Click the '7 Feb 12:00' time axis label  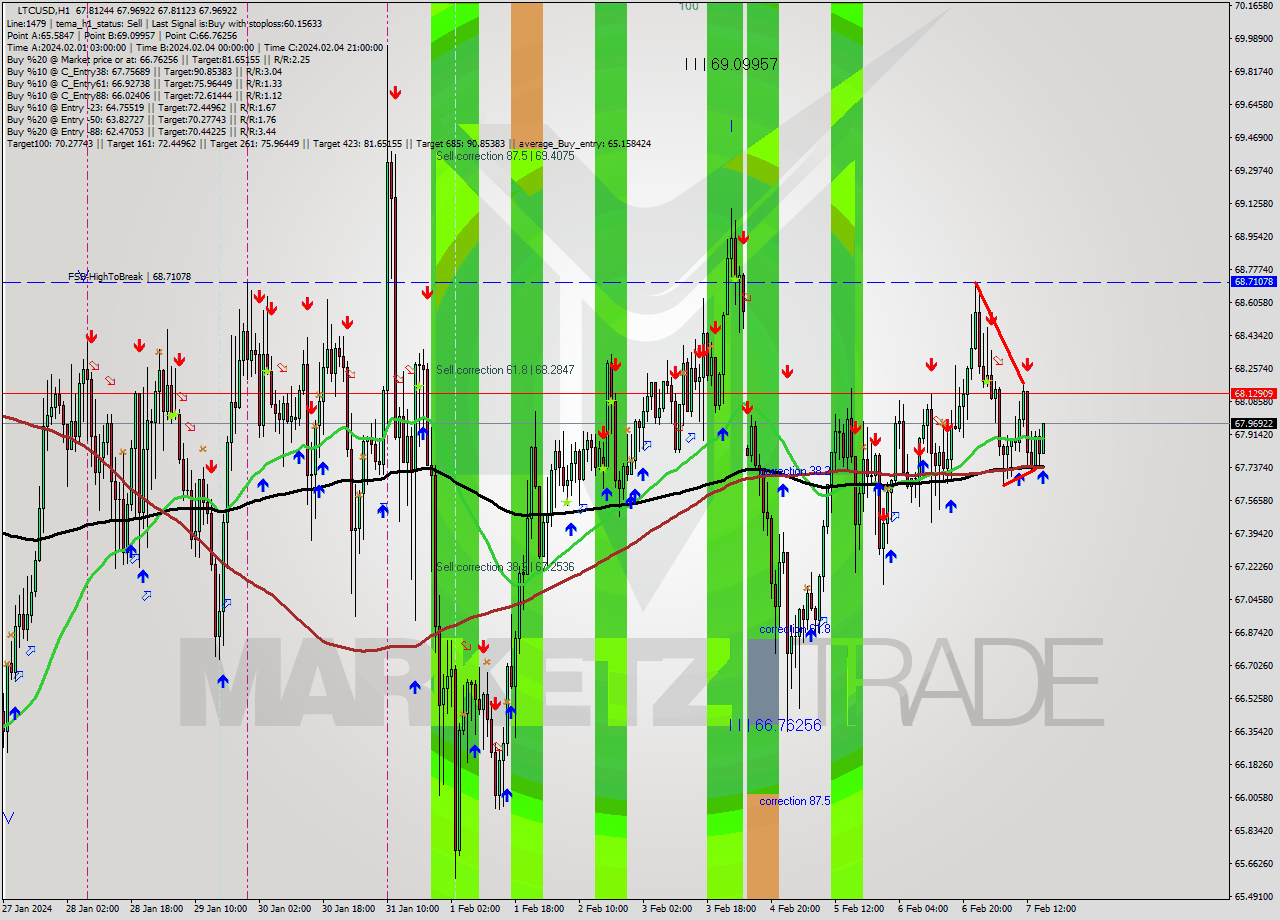pos(1051,909)
